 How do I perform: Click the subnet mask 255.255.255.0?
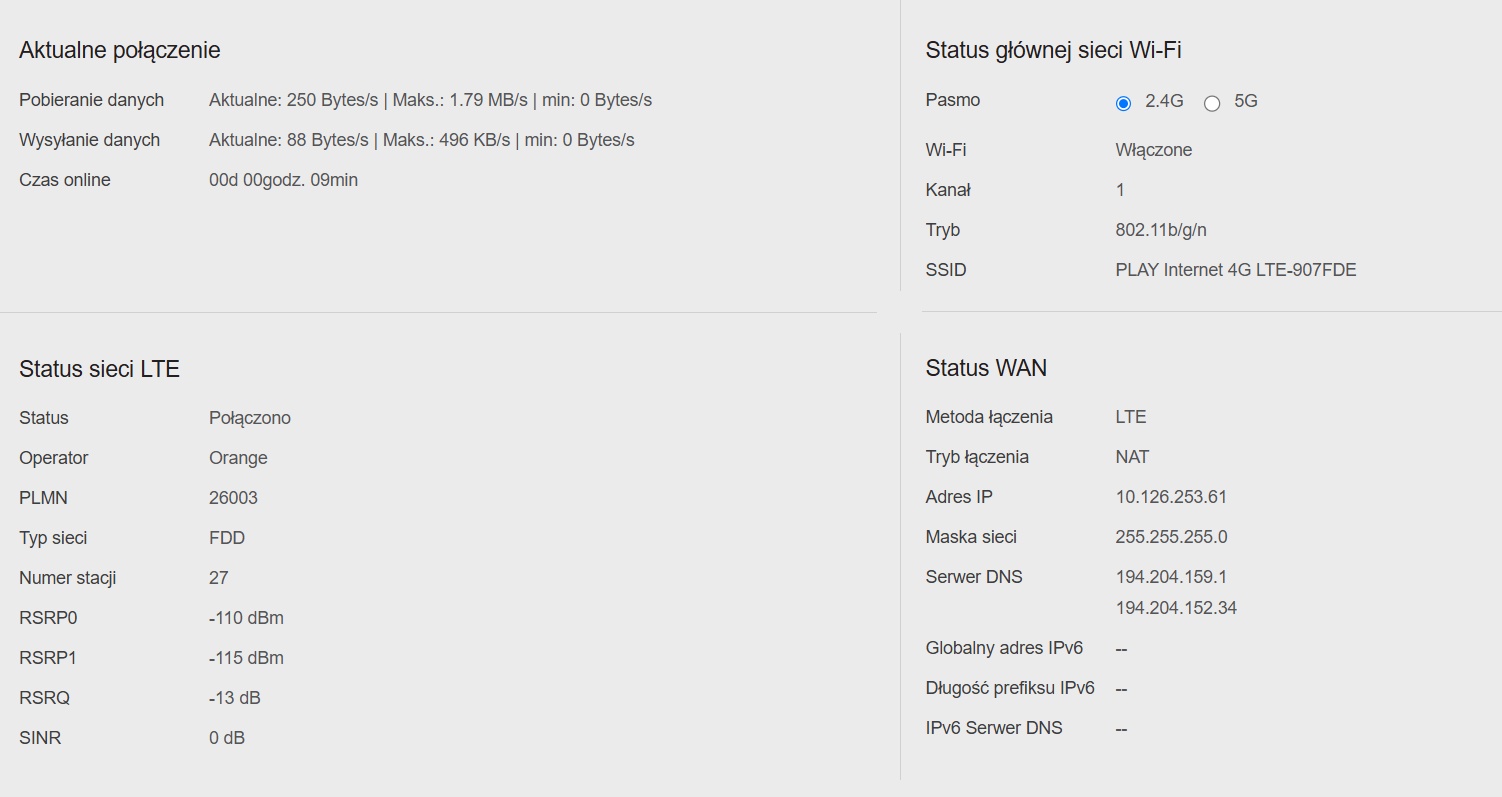pyautogui.click(x=1171, y=537)
